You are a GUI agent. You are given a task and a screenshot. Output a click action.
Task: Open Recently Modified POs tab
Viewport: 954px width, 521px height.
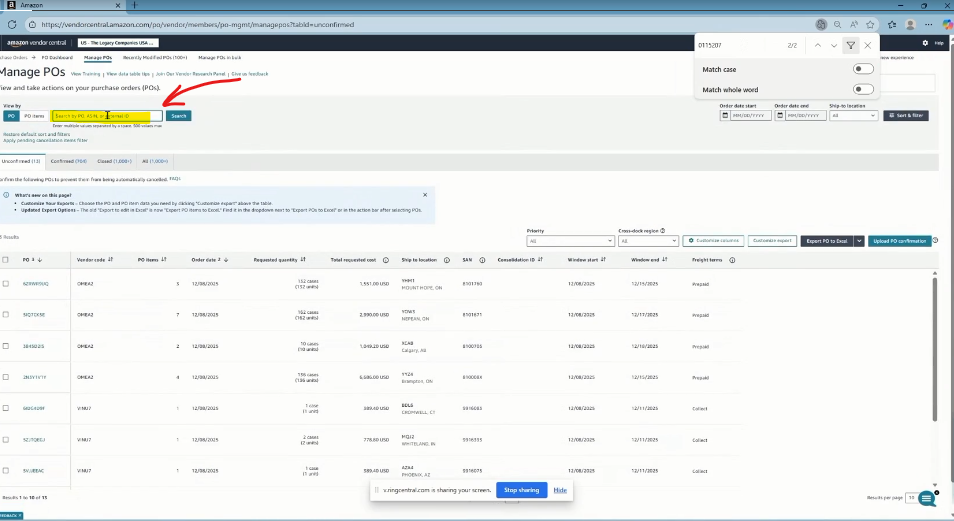click(155, 57)
